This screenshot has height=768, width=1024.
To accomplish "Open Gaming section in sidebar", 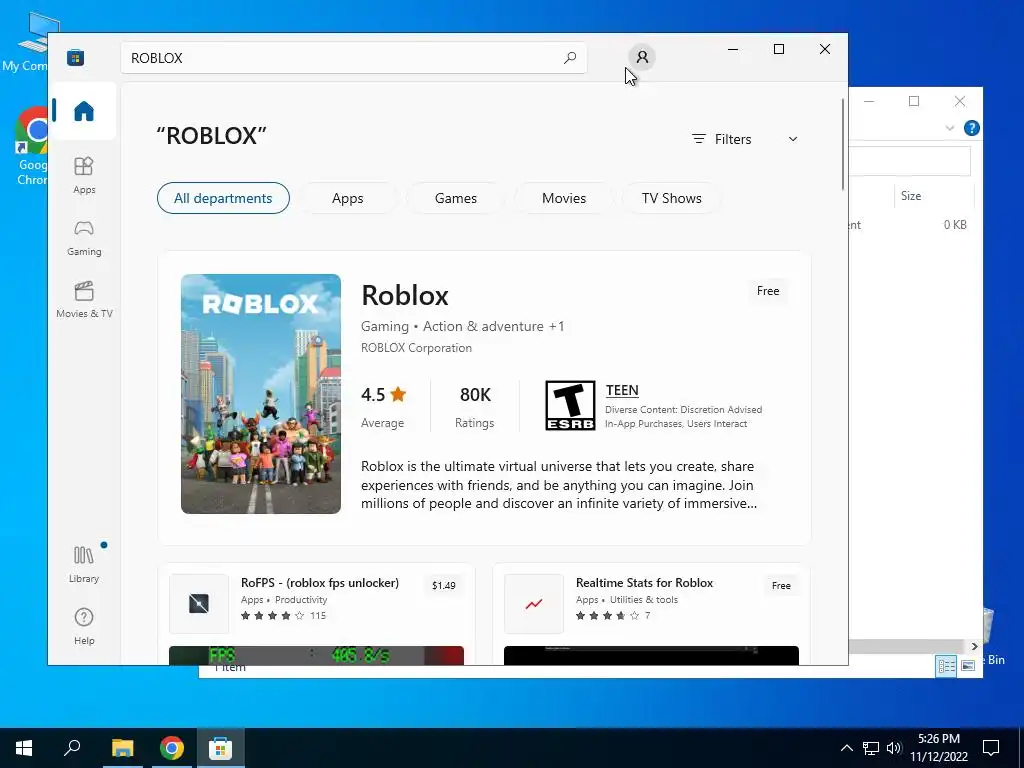I will coord(84,238).
